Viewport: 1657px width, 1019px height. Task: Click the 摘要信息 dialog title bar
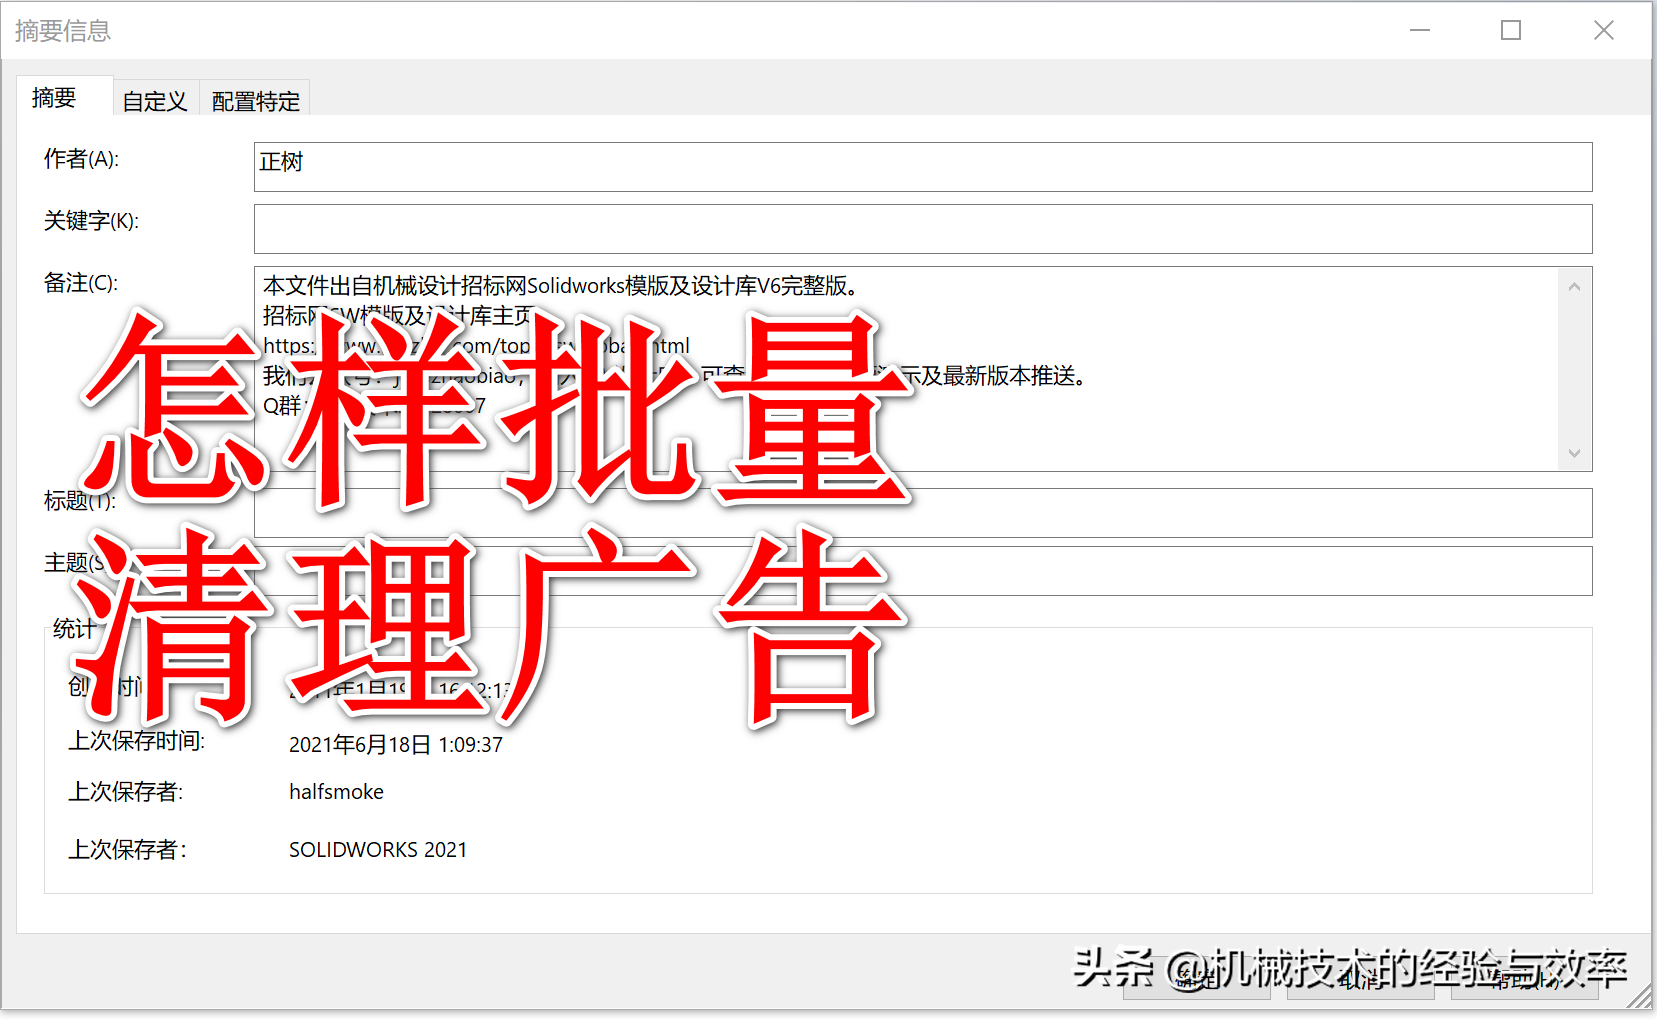click(x=700, y=30)
